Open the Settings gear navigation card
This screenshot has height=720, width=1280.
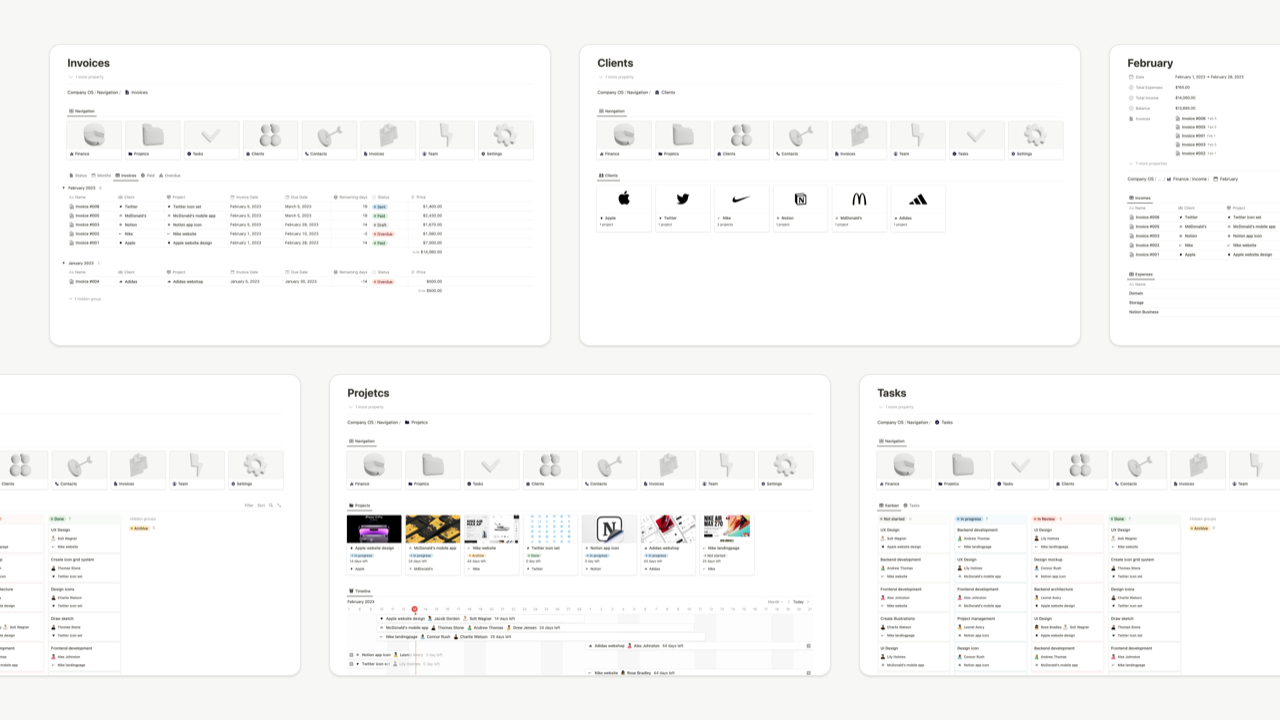(506, 139)
